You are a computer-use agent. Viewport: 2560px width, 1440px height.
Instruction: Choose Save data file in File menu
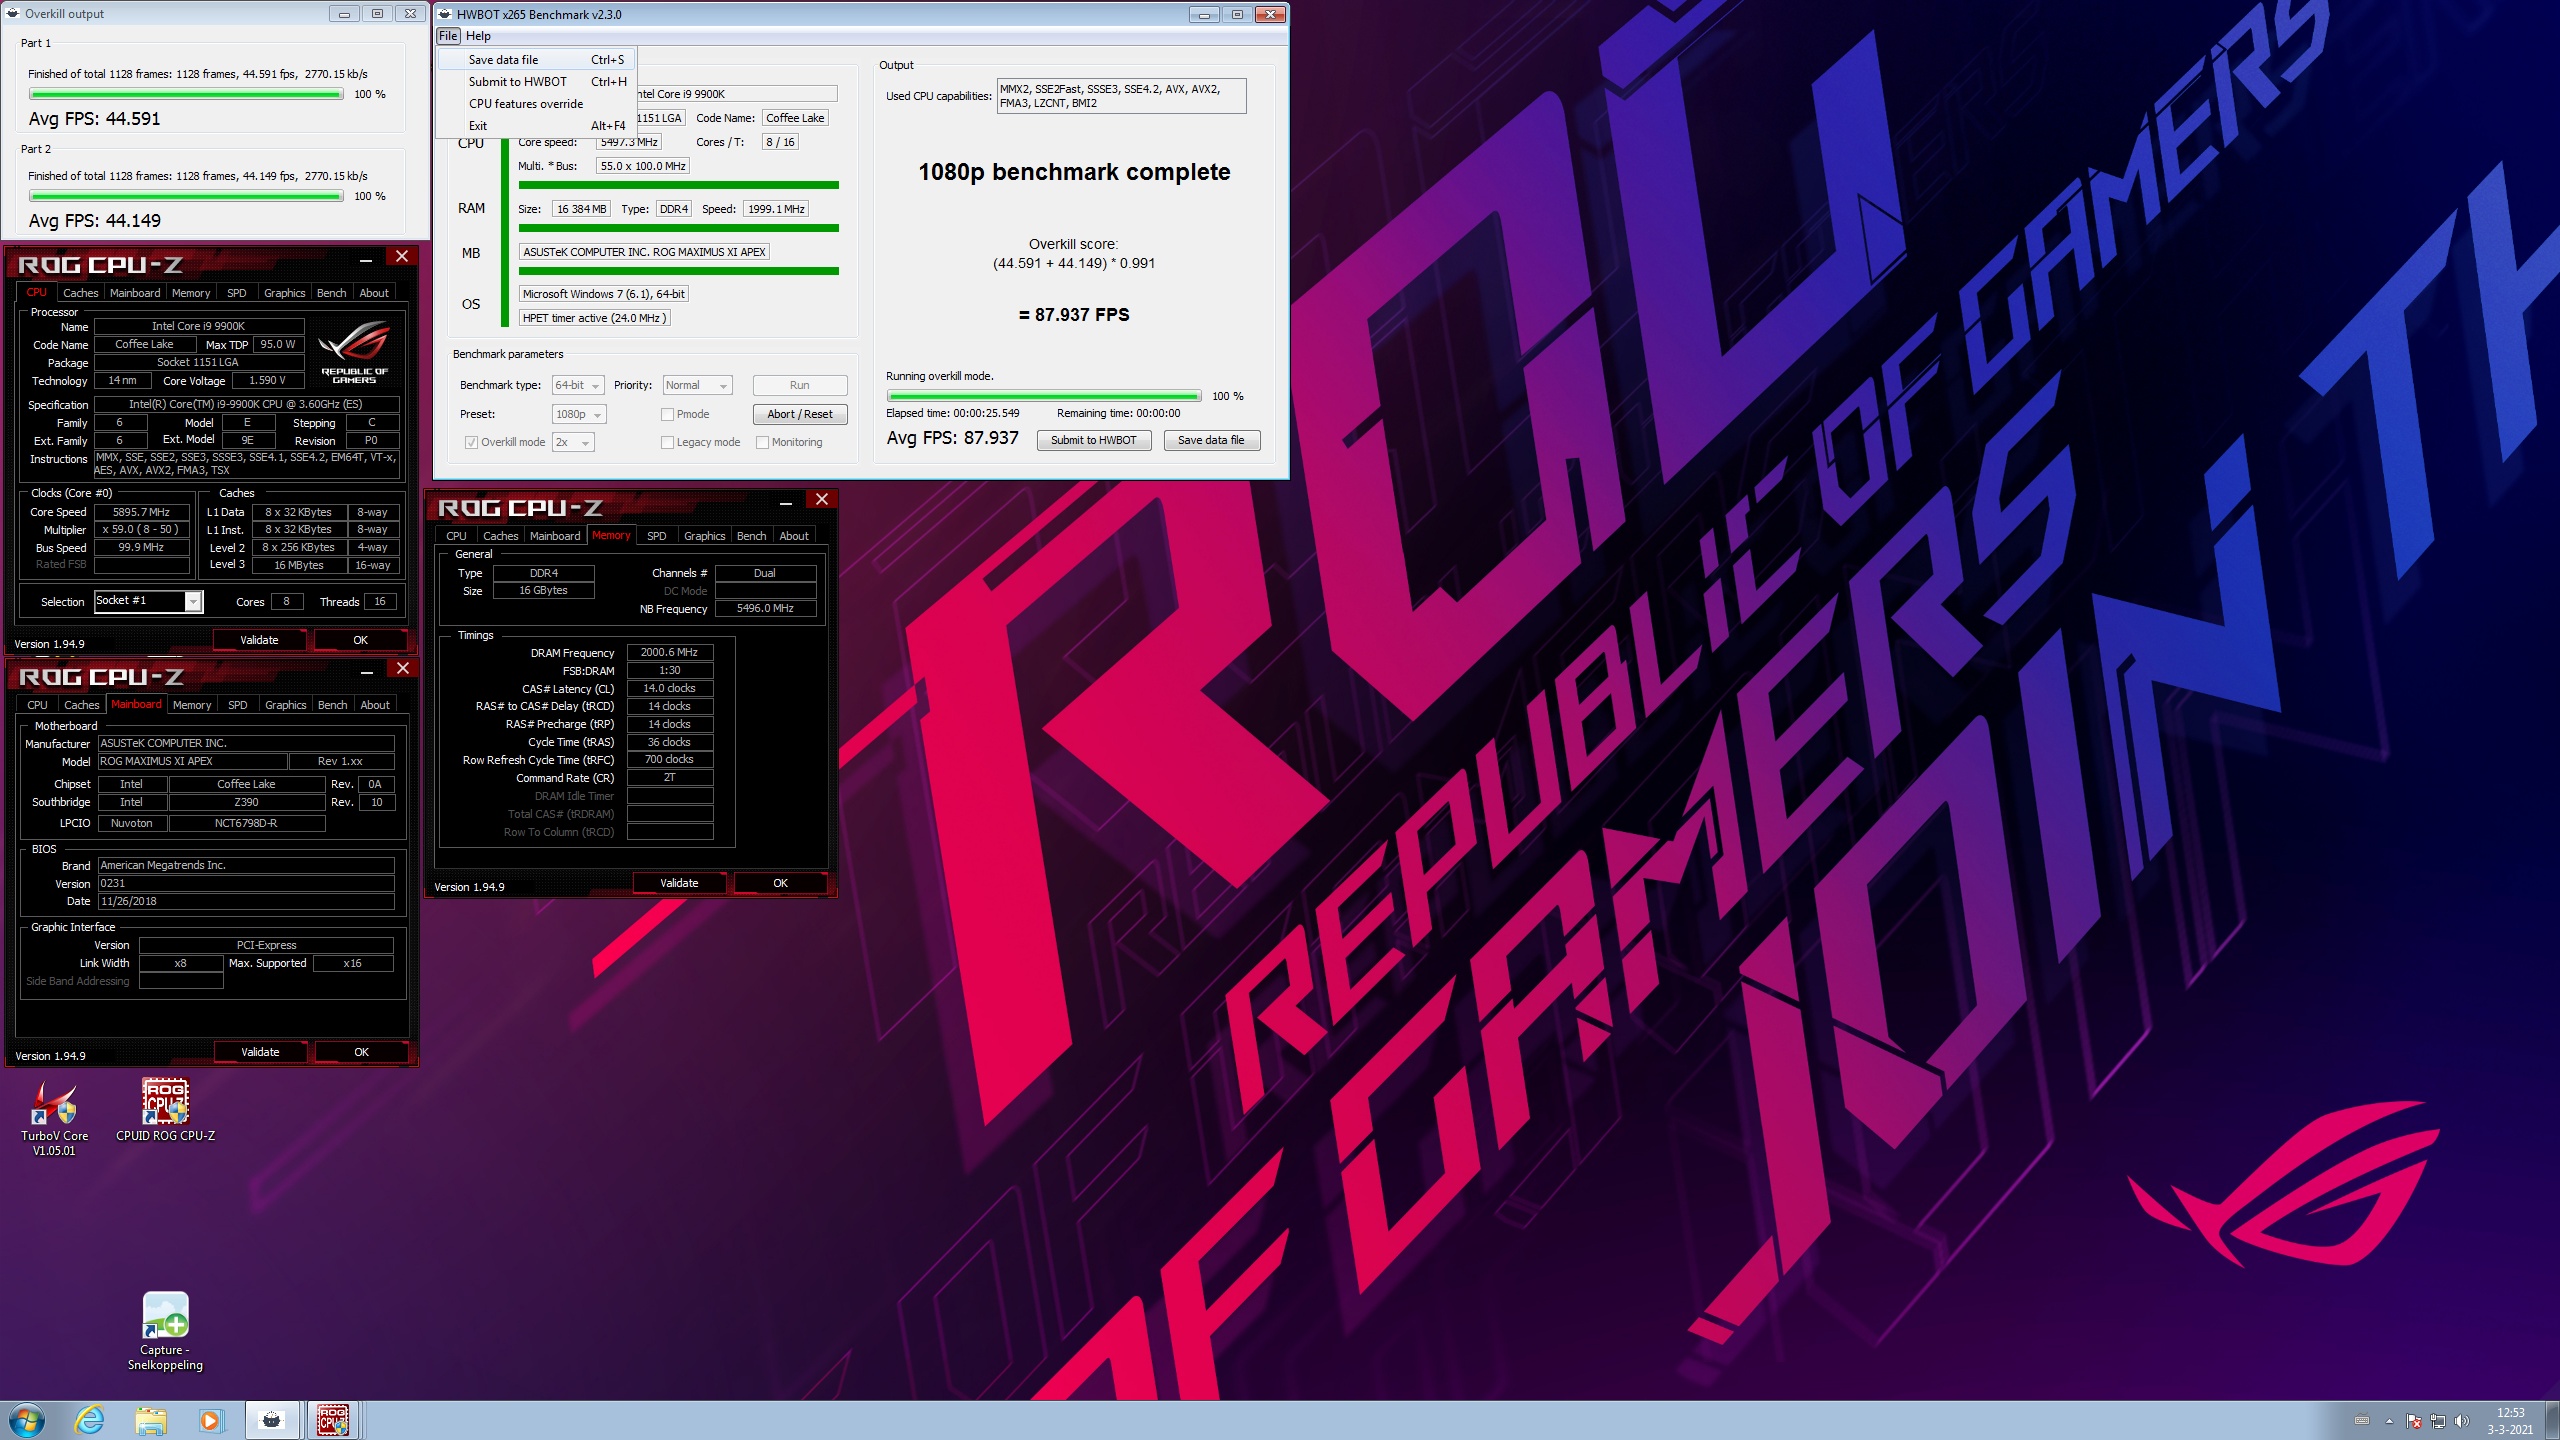click(536, 60)
